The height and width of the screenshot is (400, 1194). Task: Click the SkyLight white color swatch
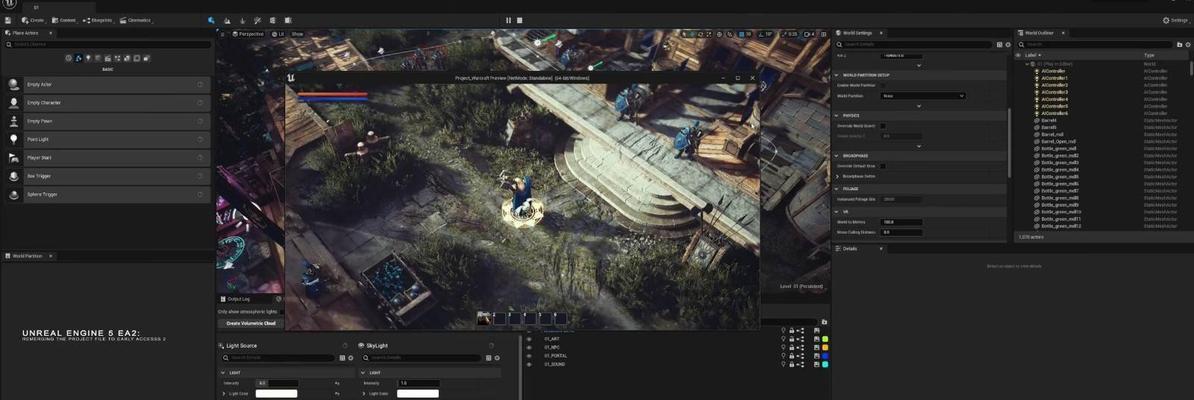coord(417,393)
